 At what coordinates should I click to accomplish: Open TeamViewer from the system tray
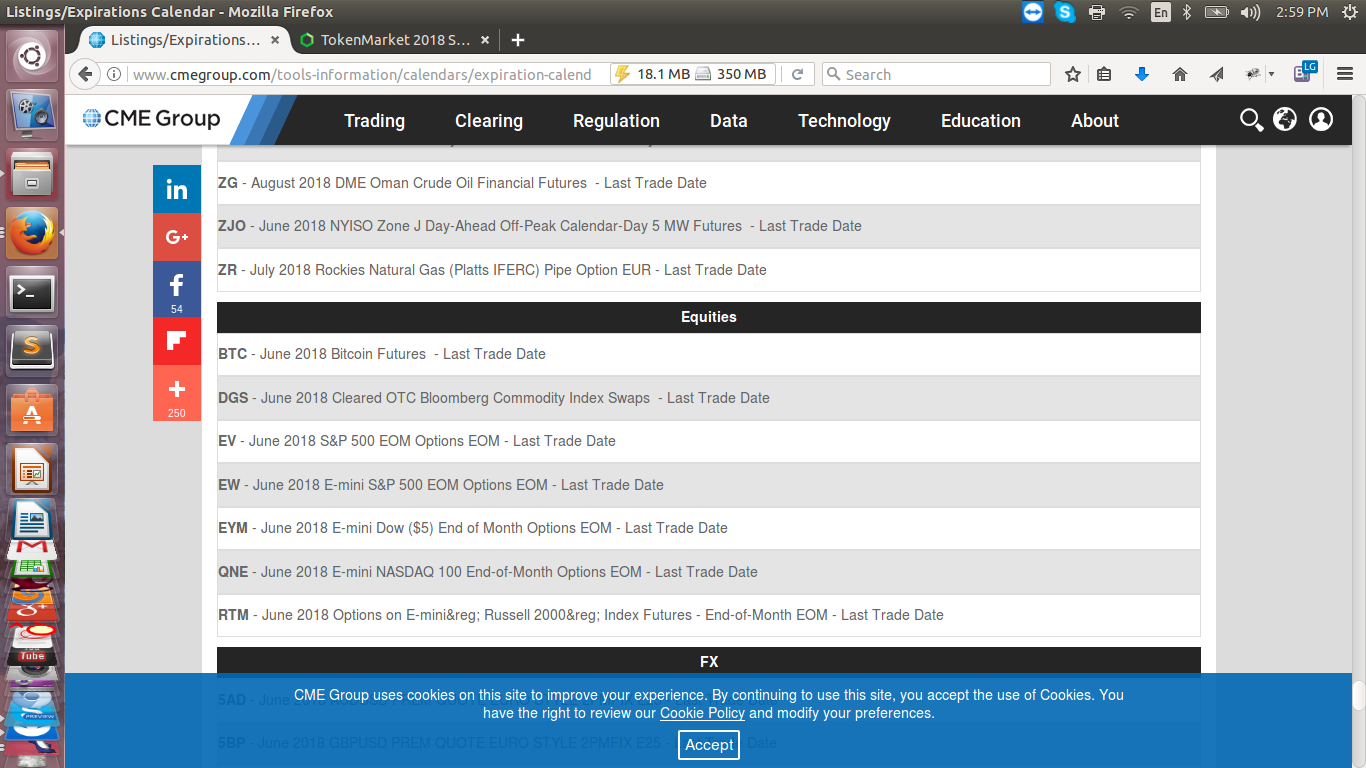(x=1033, y=12)
